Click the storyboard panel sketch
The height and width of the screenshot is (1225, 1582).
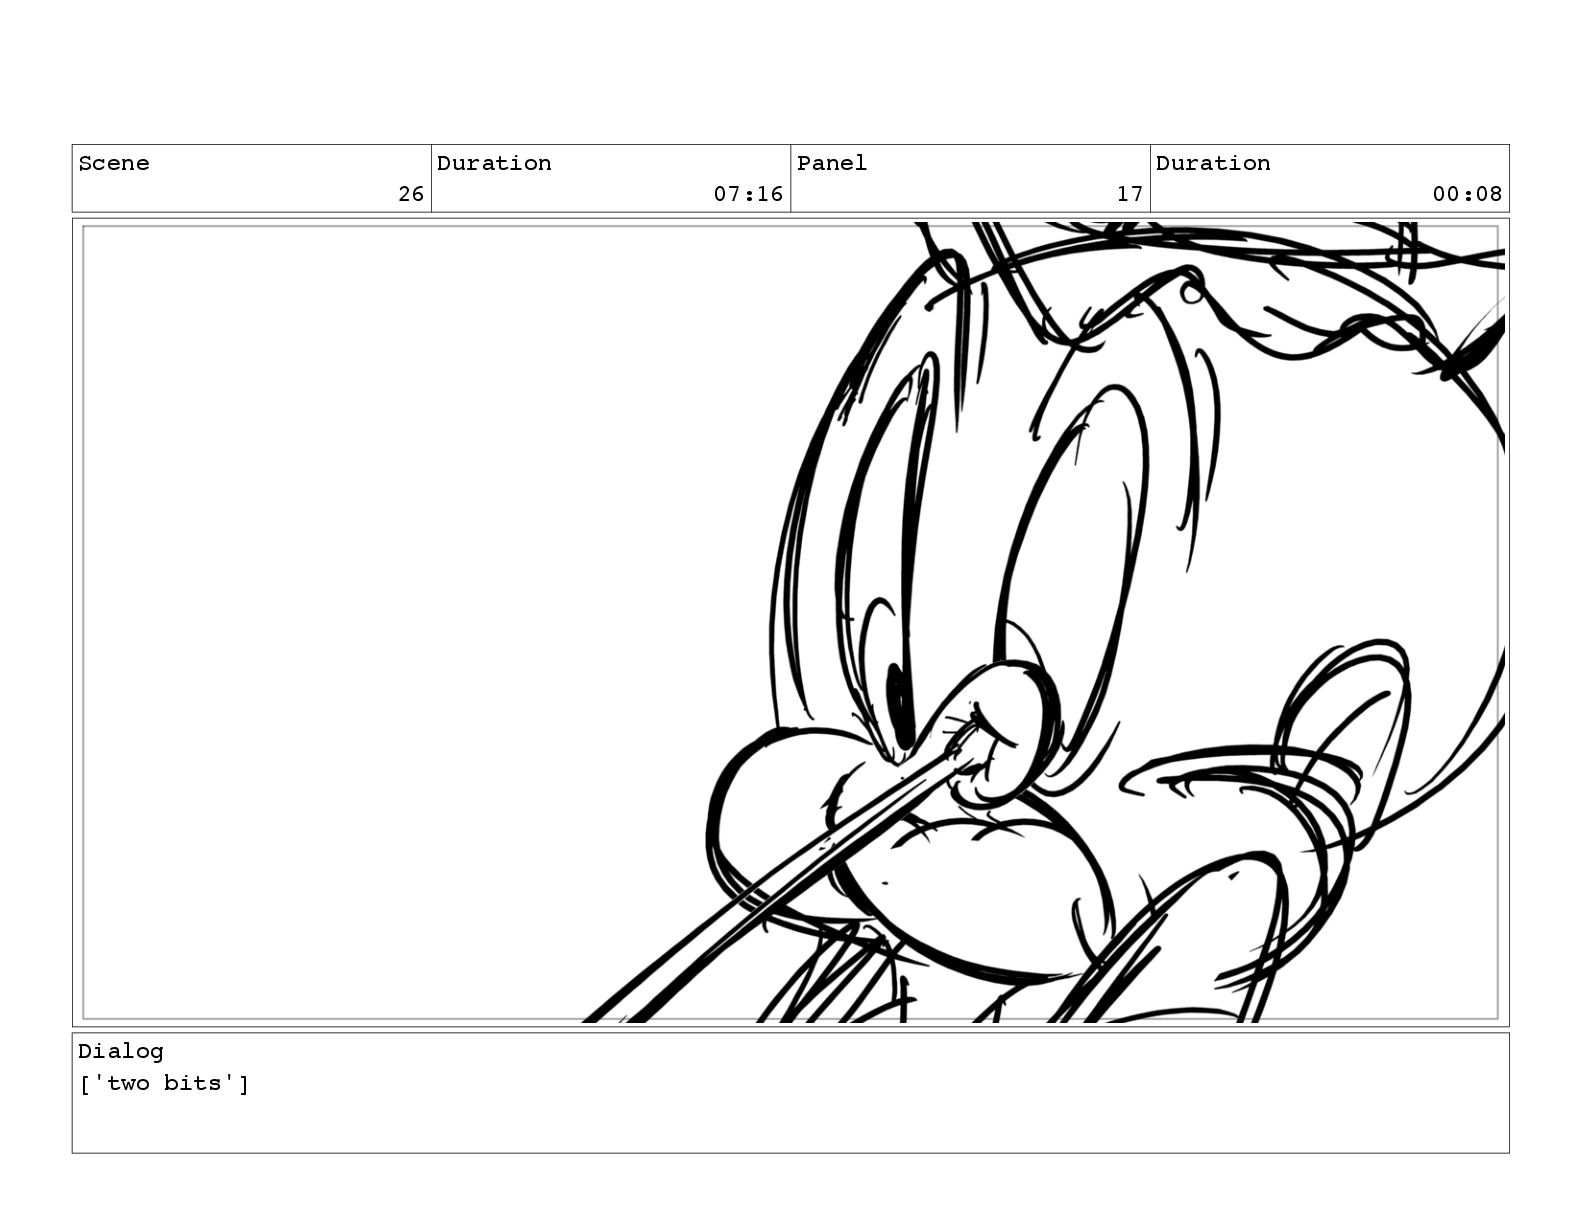pos(791,623)
